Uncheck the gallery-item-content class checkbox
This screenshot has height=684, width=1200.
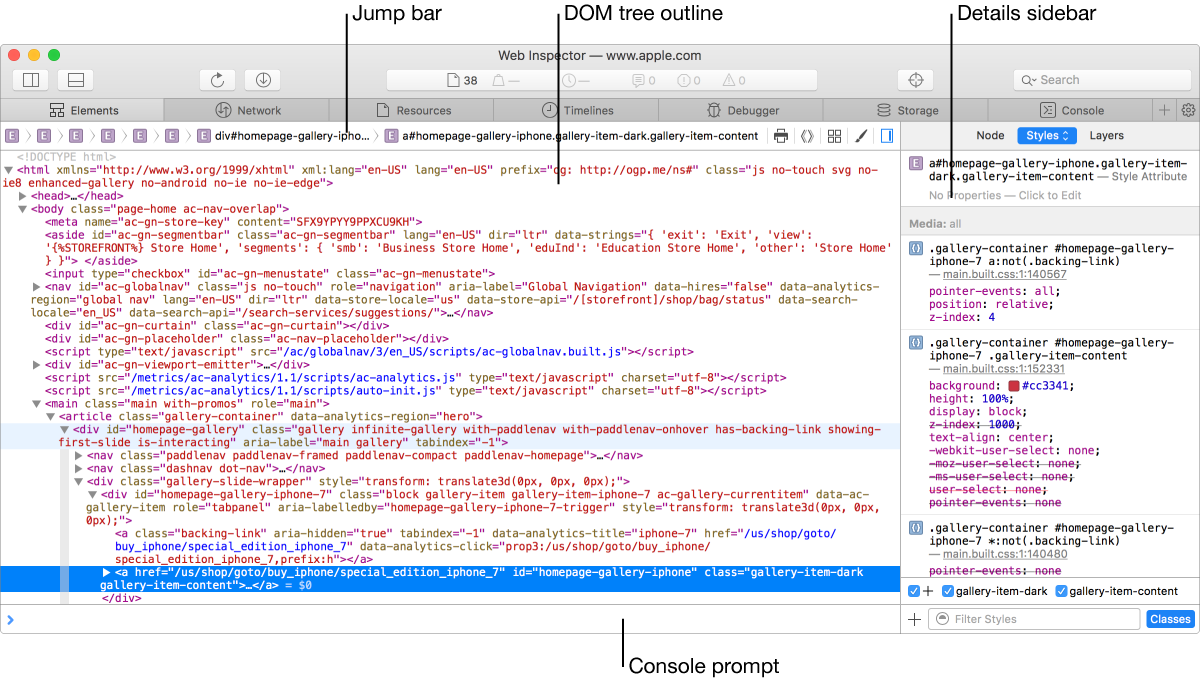1062,591
